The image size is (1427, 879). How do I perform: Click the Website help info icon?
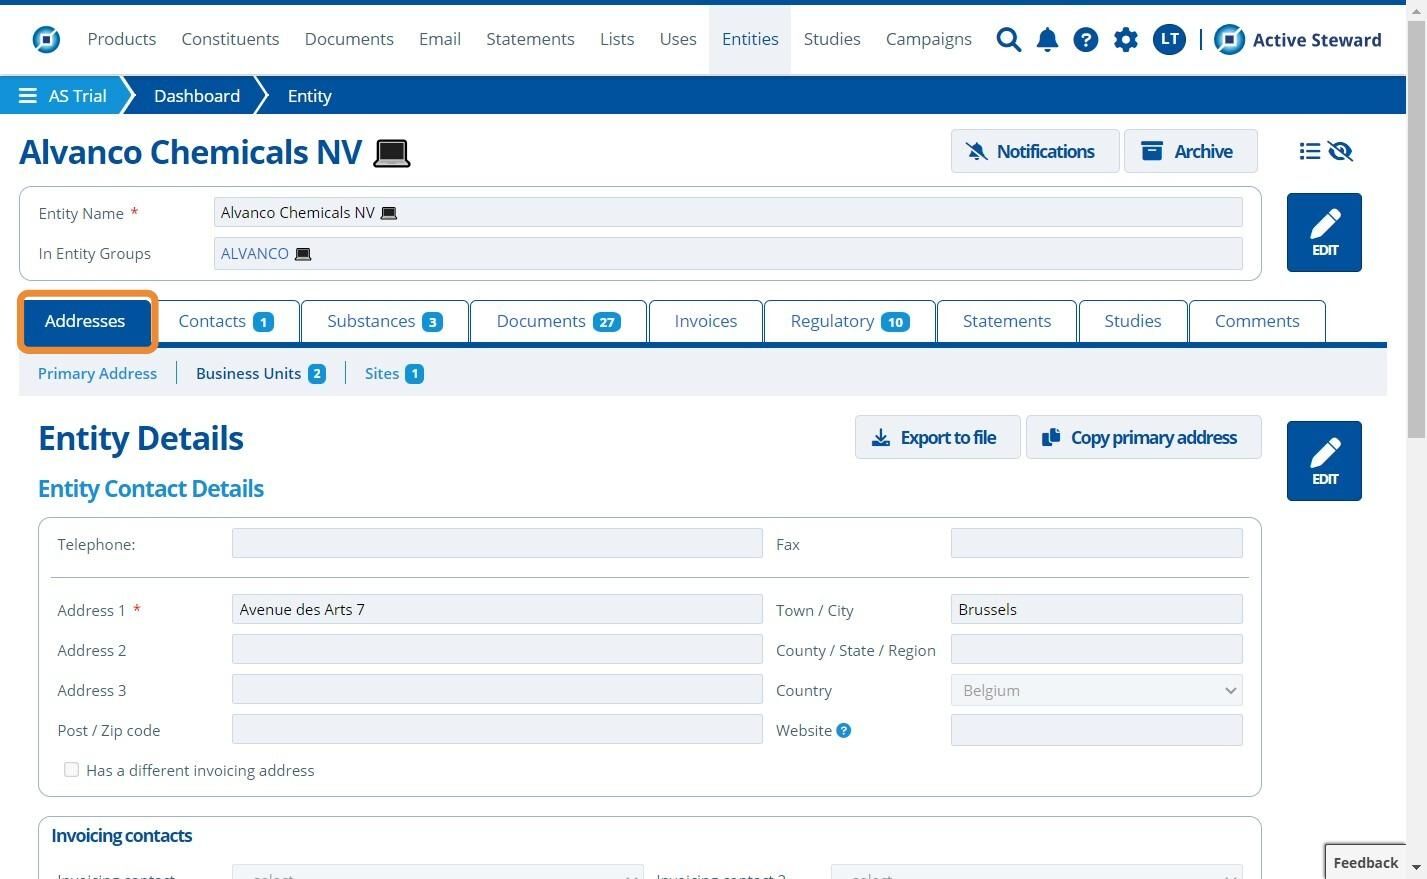coord(844,730)
